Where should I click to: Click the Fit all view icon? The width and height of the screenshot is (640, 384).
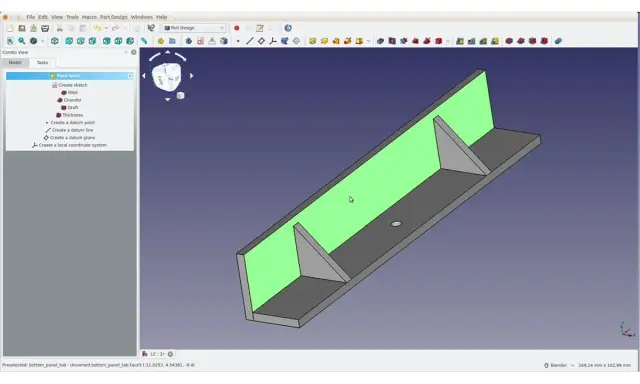(x=10, y=41)
